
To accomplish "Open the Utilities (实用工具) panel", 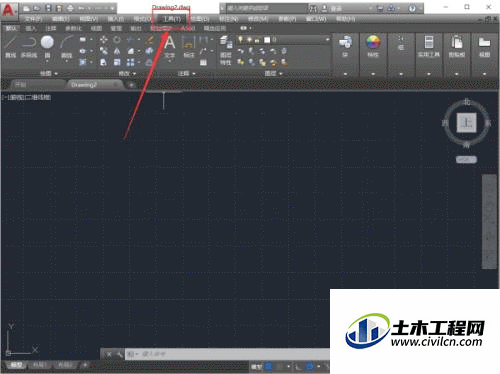I will point(429,47).
